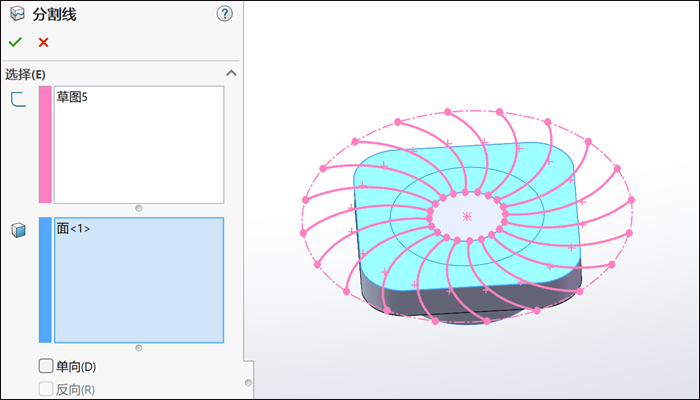Click the panel splitter handle at right edge
Screen dimensions: 700x400
[248, 381]
